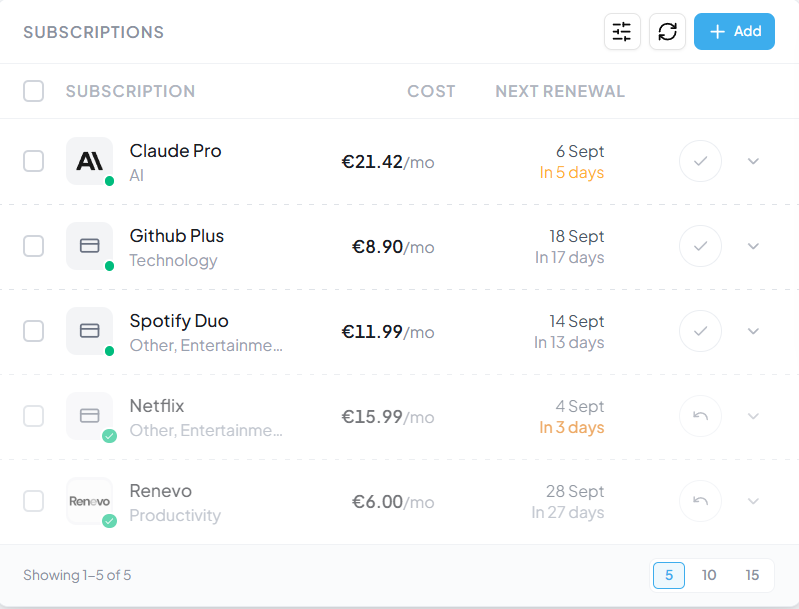Click the Renevo logo thumbnail
The width and height of the screenshot is (799, 609).
pos(90,501)
